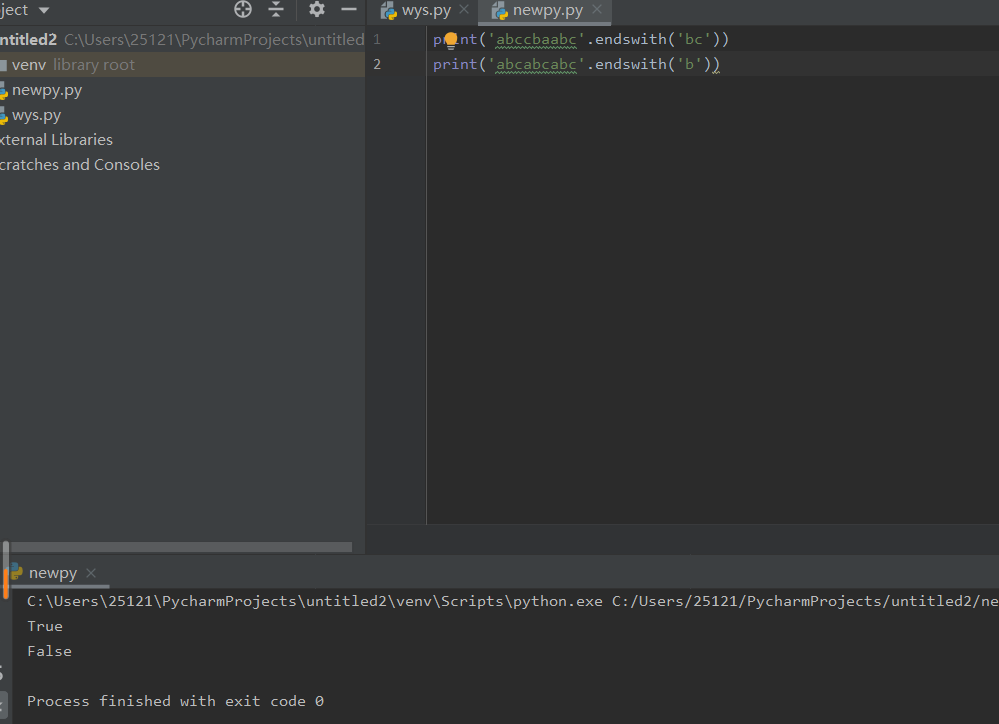Image resolution: width=999 pixels, height=724 pixels.
Task: Click the locate/scroll-from-source target icon
Action: coord(243,9)
